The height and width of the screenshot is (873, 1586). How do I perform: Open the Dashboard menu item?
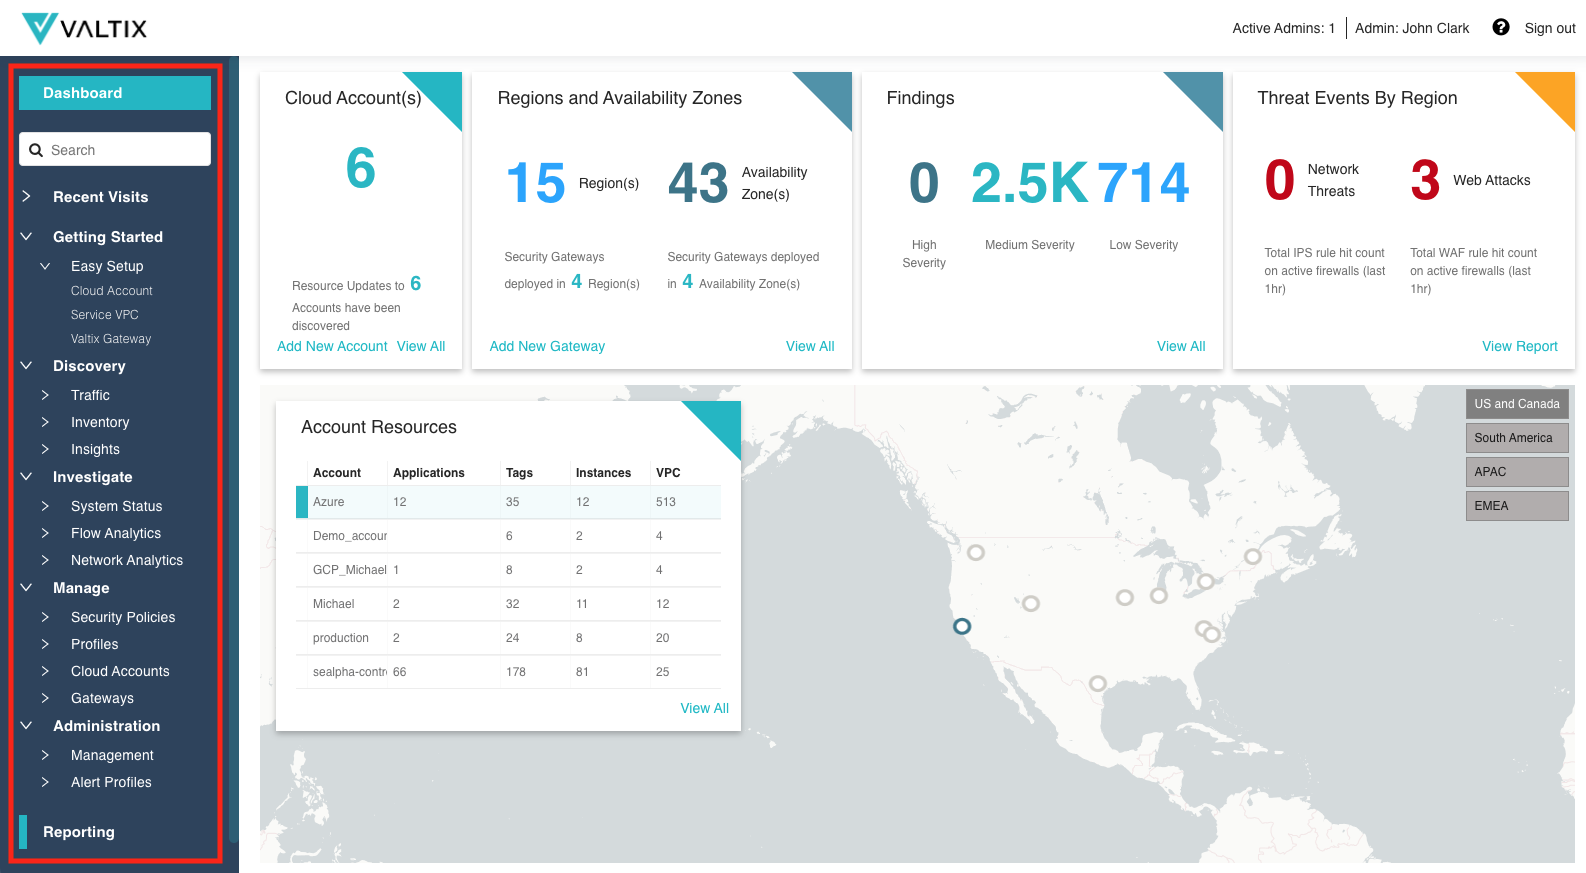coord(115,93)
